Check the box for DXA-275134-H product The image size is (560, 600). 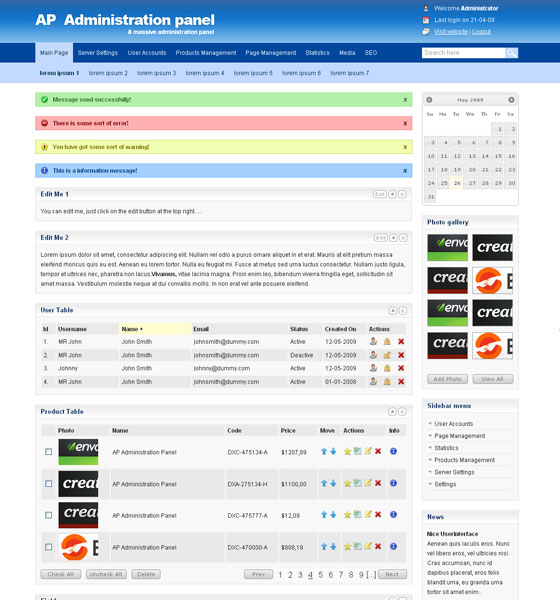(49, 484)
